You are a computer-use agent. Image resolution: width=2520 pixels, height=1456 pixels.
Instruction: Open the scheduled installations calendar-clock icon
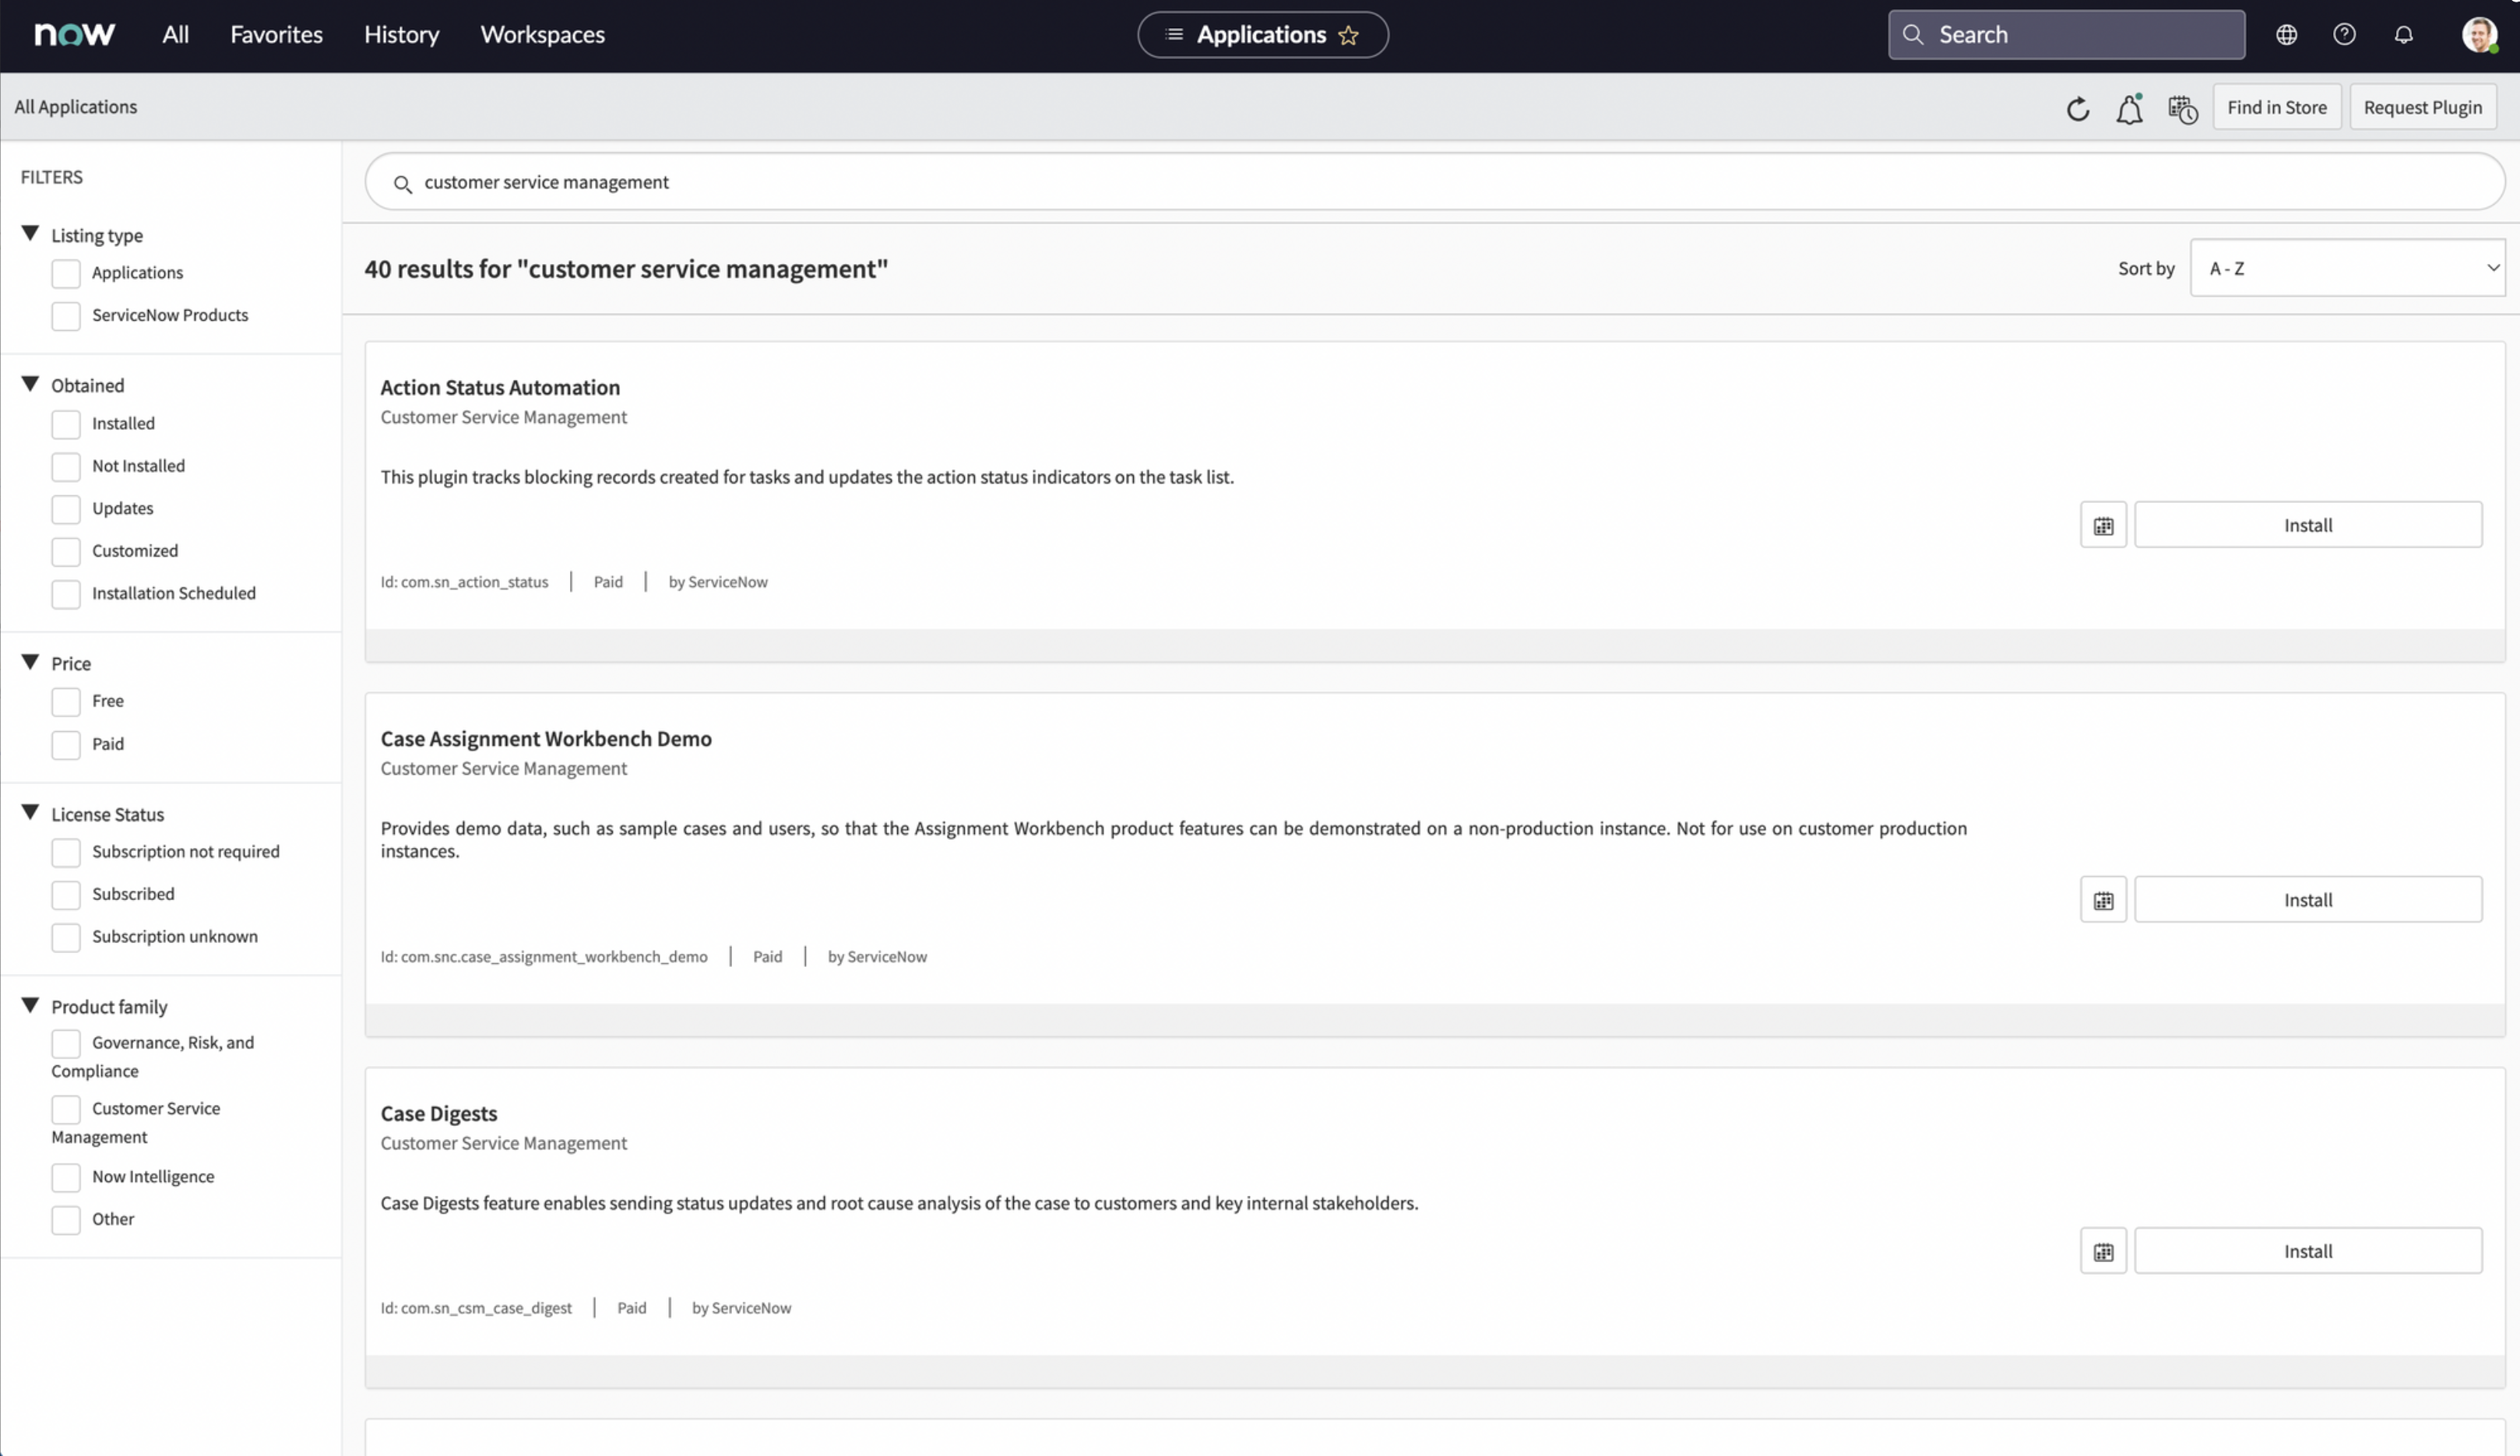(2182, 108)
